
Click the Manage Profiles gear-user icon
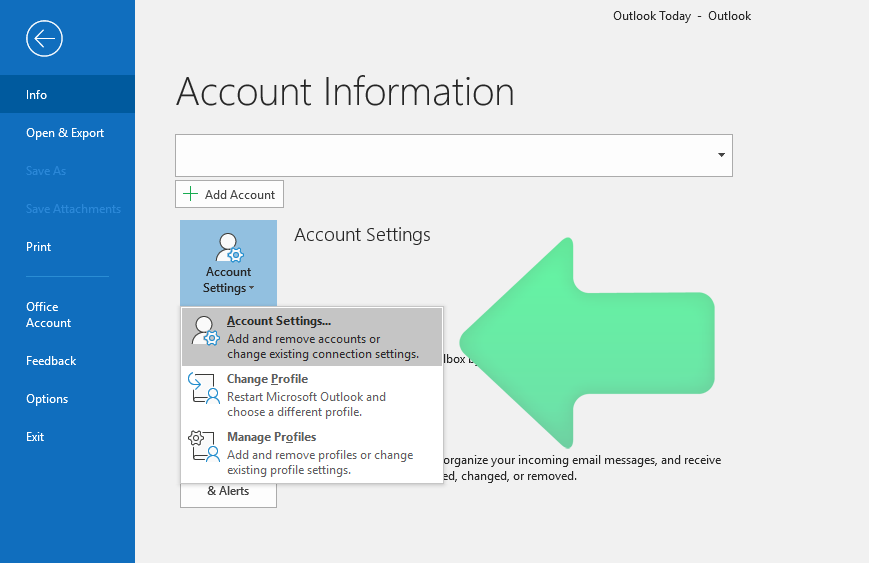coord(203,446)
